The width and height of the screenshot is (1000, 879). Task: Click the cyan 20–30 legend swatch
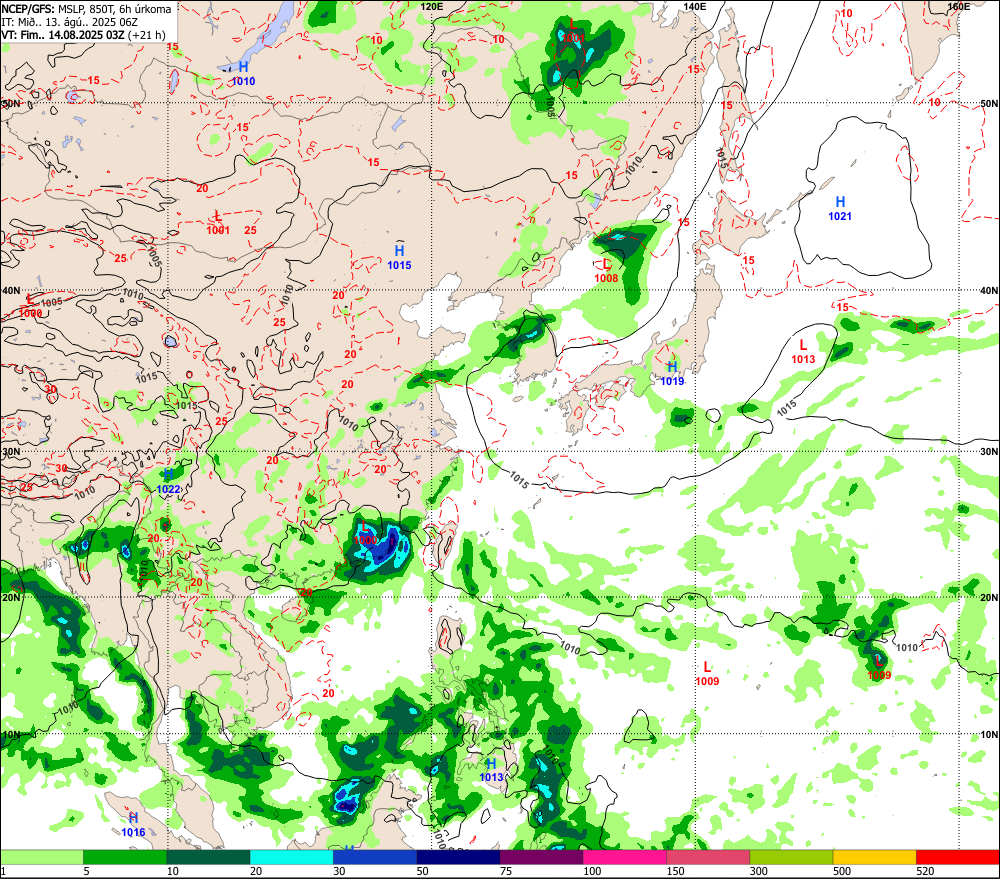click(x=291, y=857)
